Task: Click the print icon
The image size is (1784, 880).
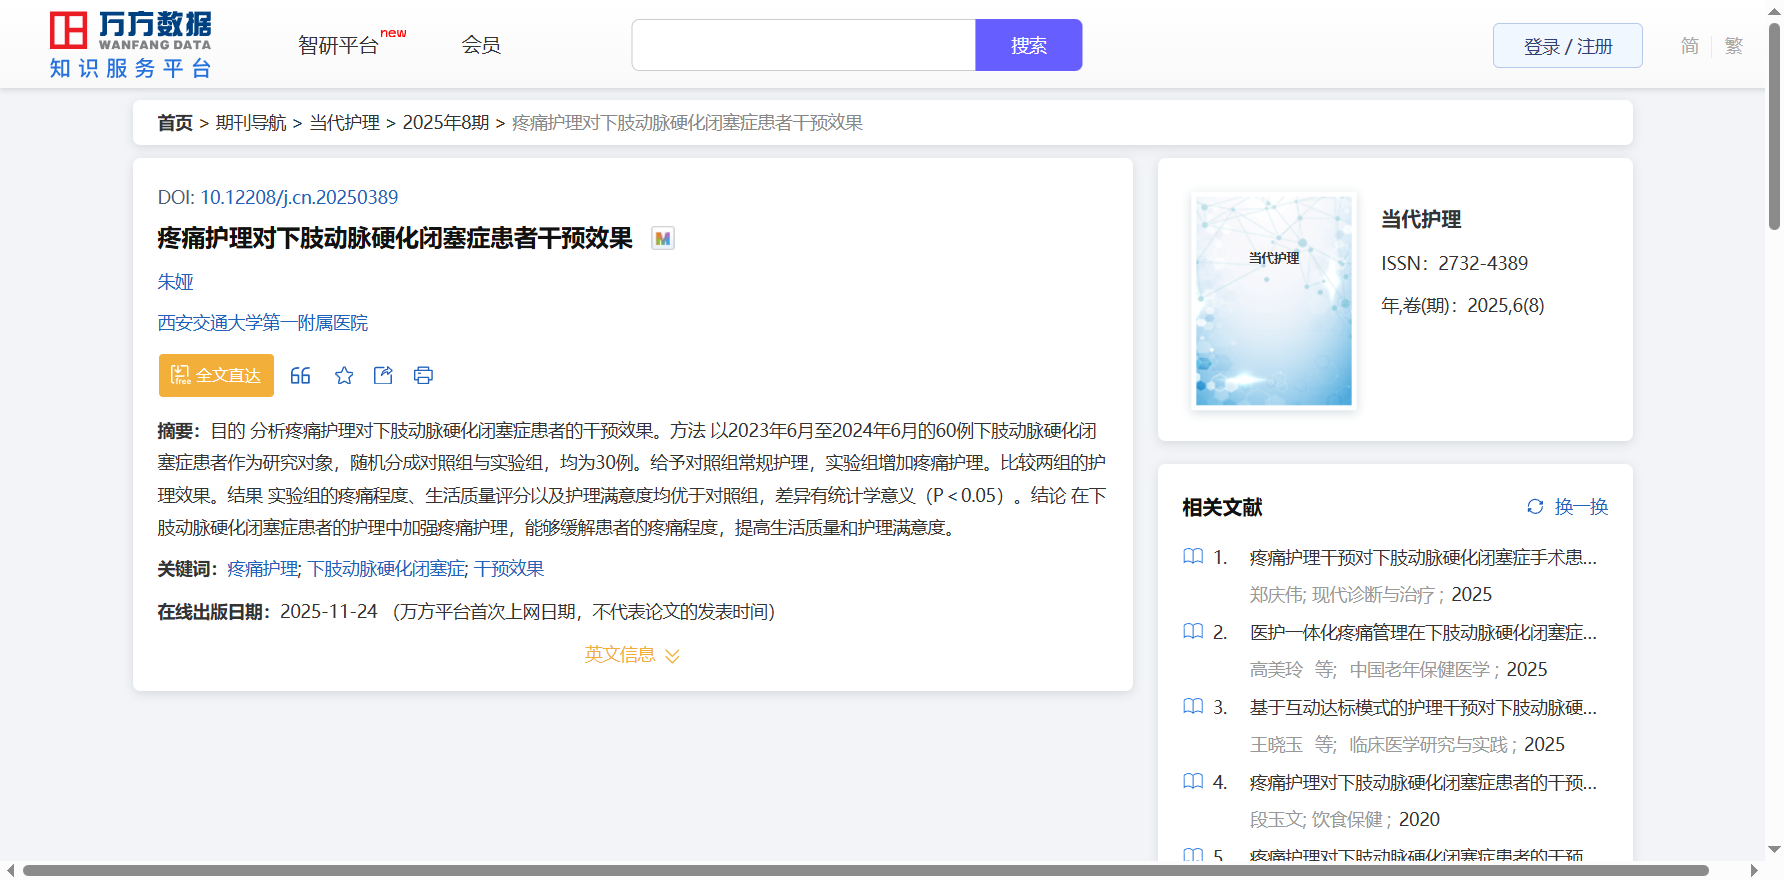Action: tap(423, 376)
